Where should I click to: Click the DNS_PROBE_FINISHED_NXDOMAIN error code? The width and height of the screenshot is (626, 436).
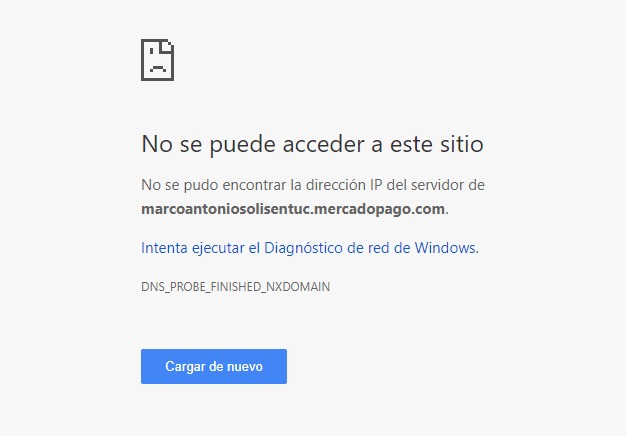coord(236,287)
